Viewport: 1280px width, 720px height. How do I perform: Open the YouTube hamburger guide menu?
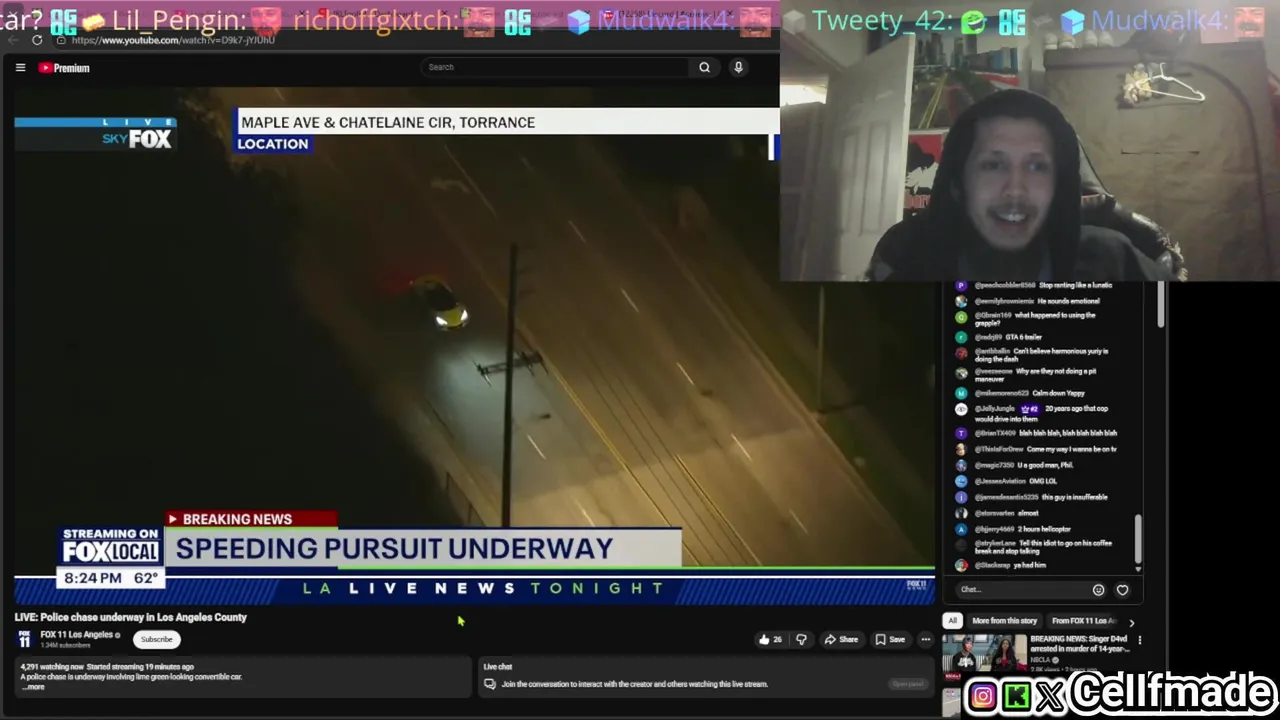(20, 68)
